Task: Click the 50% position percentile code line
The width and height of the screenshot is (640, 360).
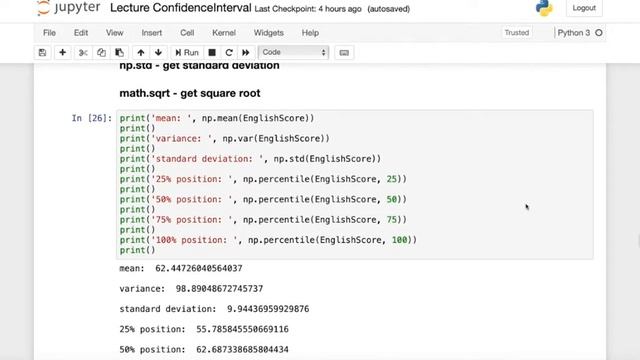Action: [263, 199]
